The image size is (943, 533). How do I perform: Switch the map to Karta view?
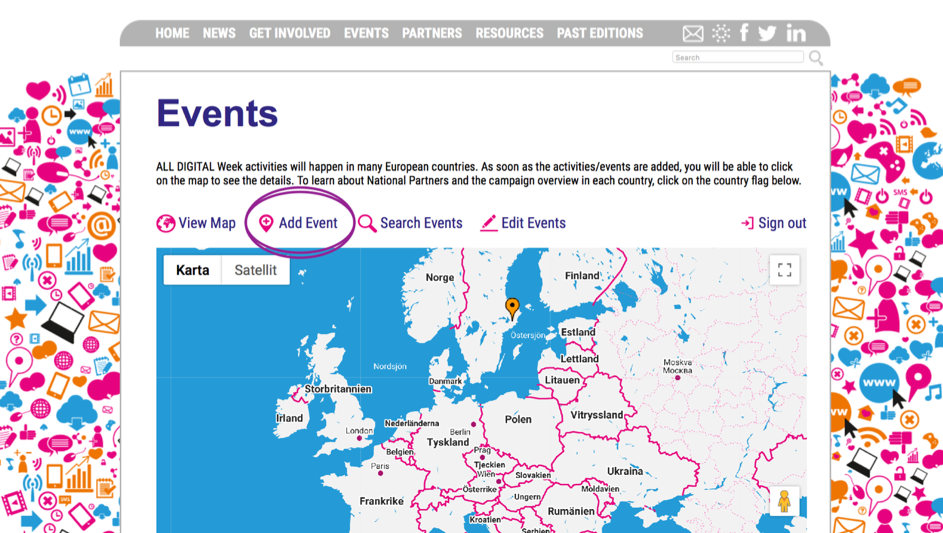click(x=192, y=270)
